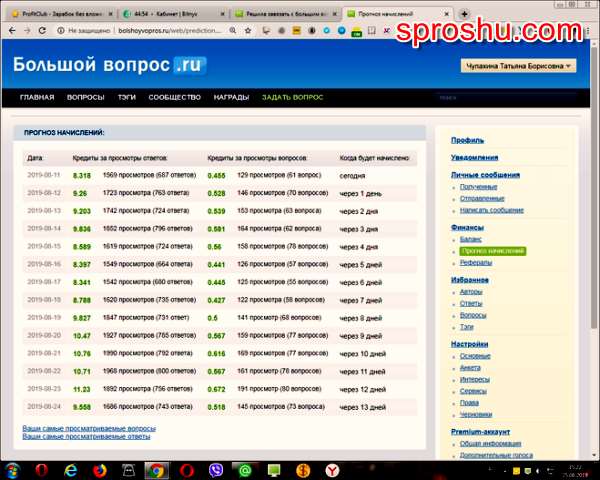This screenshot has width=600, height=480.
Task: Open Viber from taskbar
Action: click(x=216, y=470)
